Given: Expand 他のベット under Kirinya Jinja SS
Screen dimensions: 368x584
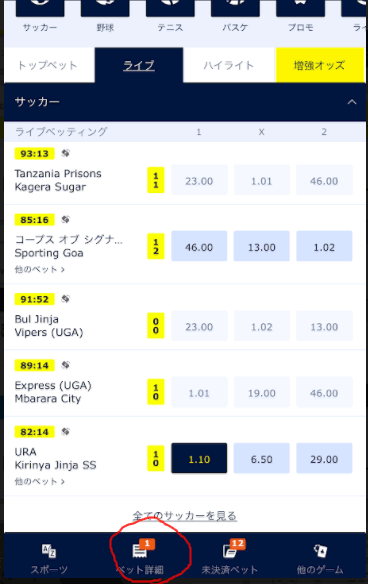Looking at the screenshot, I should click(39, 482).
